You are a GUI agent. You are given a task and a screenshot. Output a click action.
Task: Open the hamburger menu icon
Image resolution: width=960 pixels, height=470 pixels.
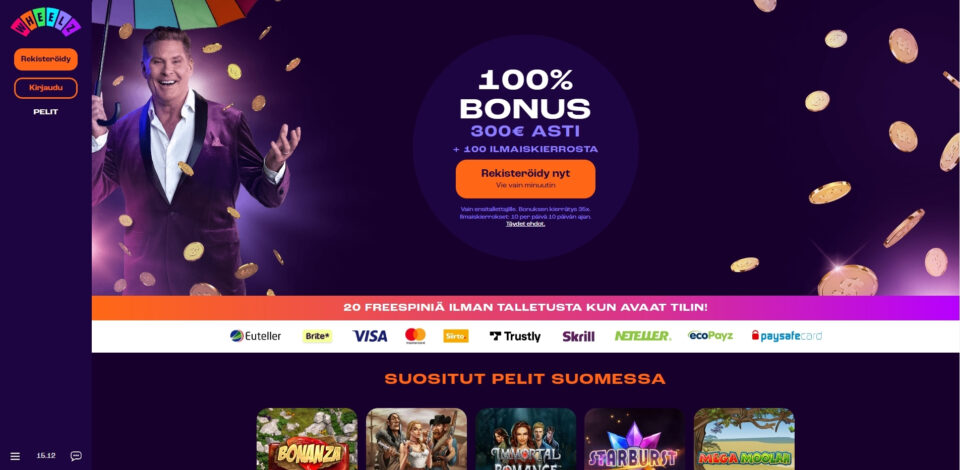(x=15, y=457)
